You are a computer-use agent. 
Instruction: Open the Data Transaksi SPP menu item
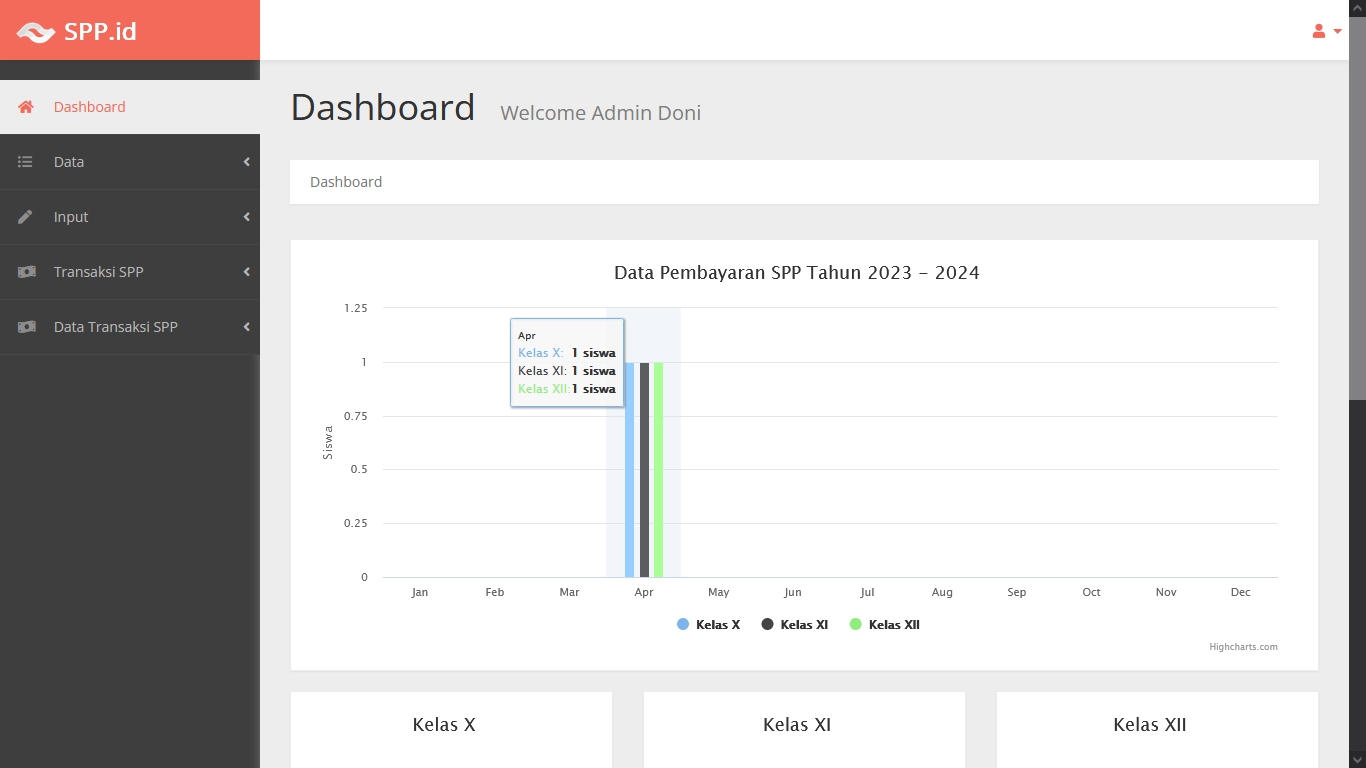(x=116, y=327)
